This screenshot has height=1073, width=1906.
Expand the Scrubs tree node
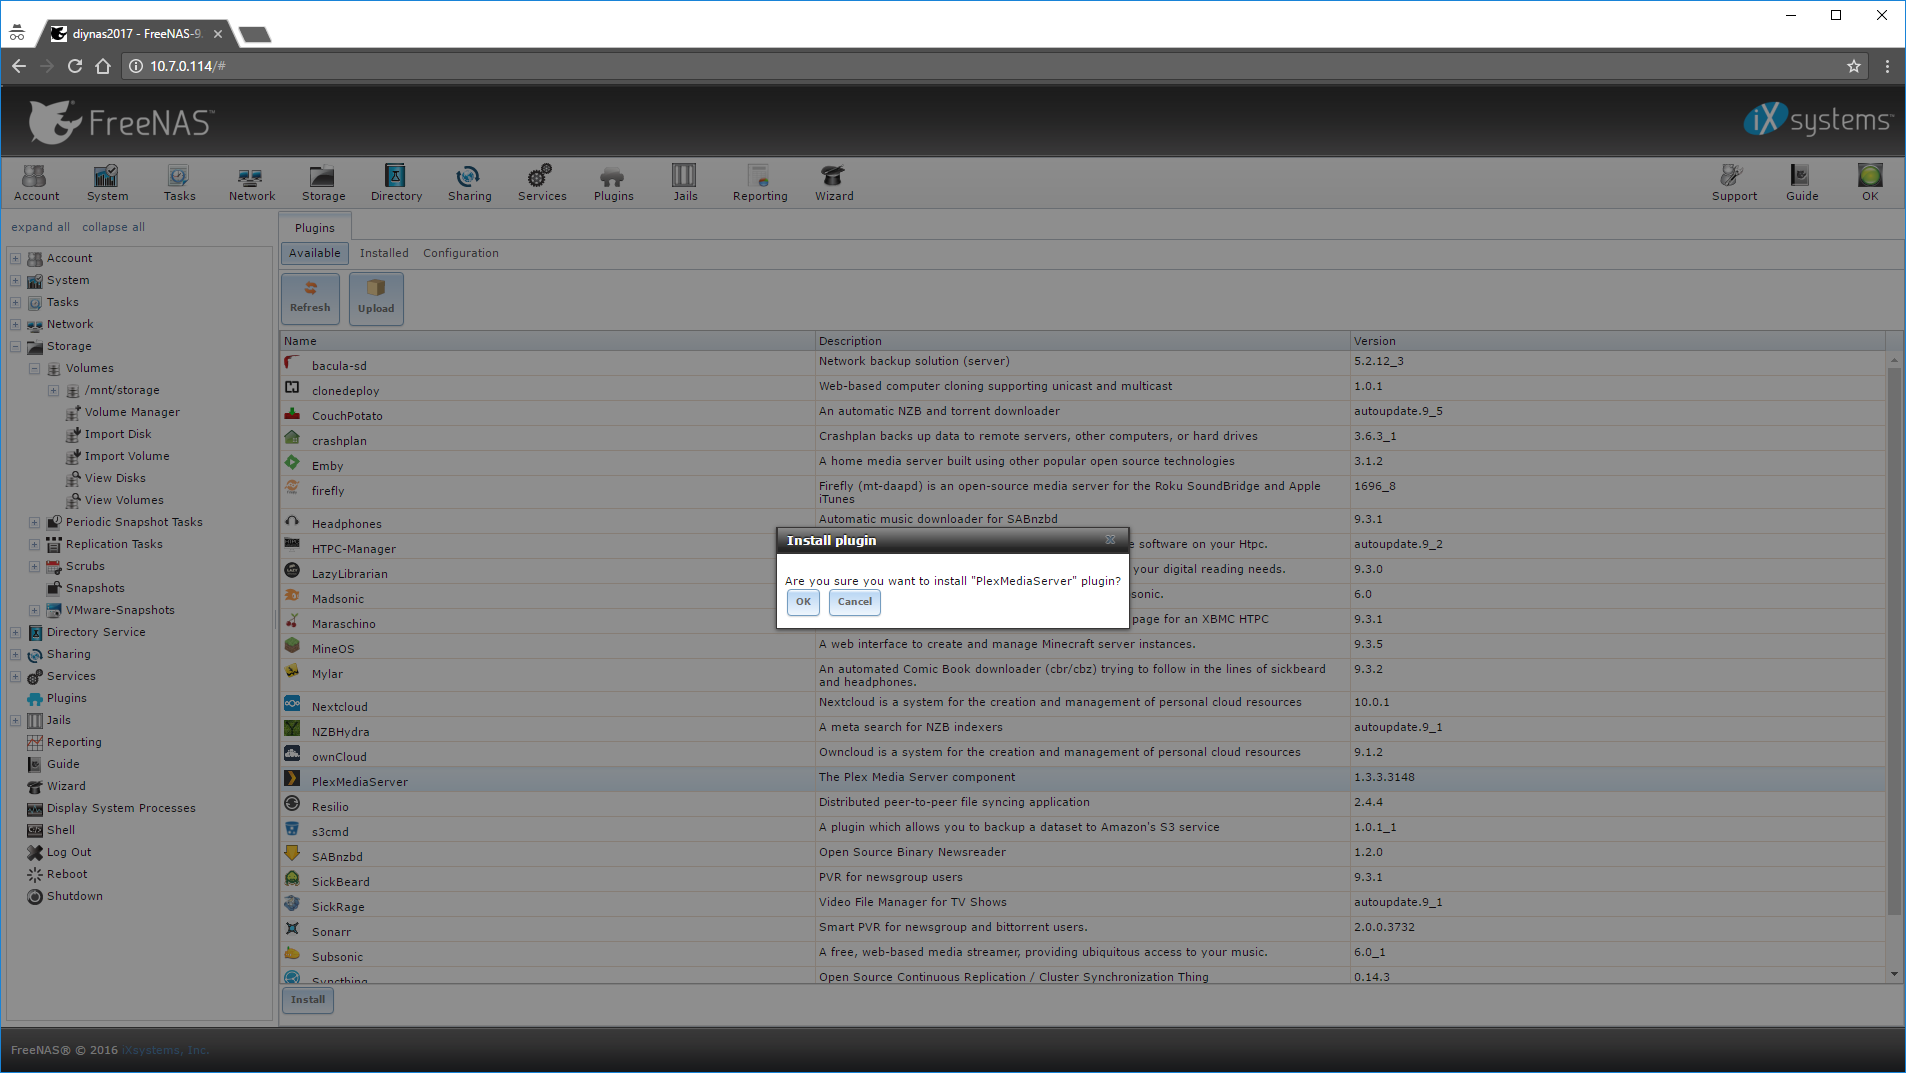[34, 566]
